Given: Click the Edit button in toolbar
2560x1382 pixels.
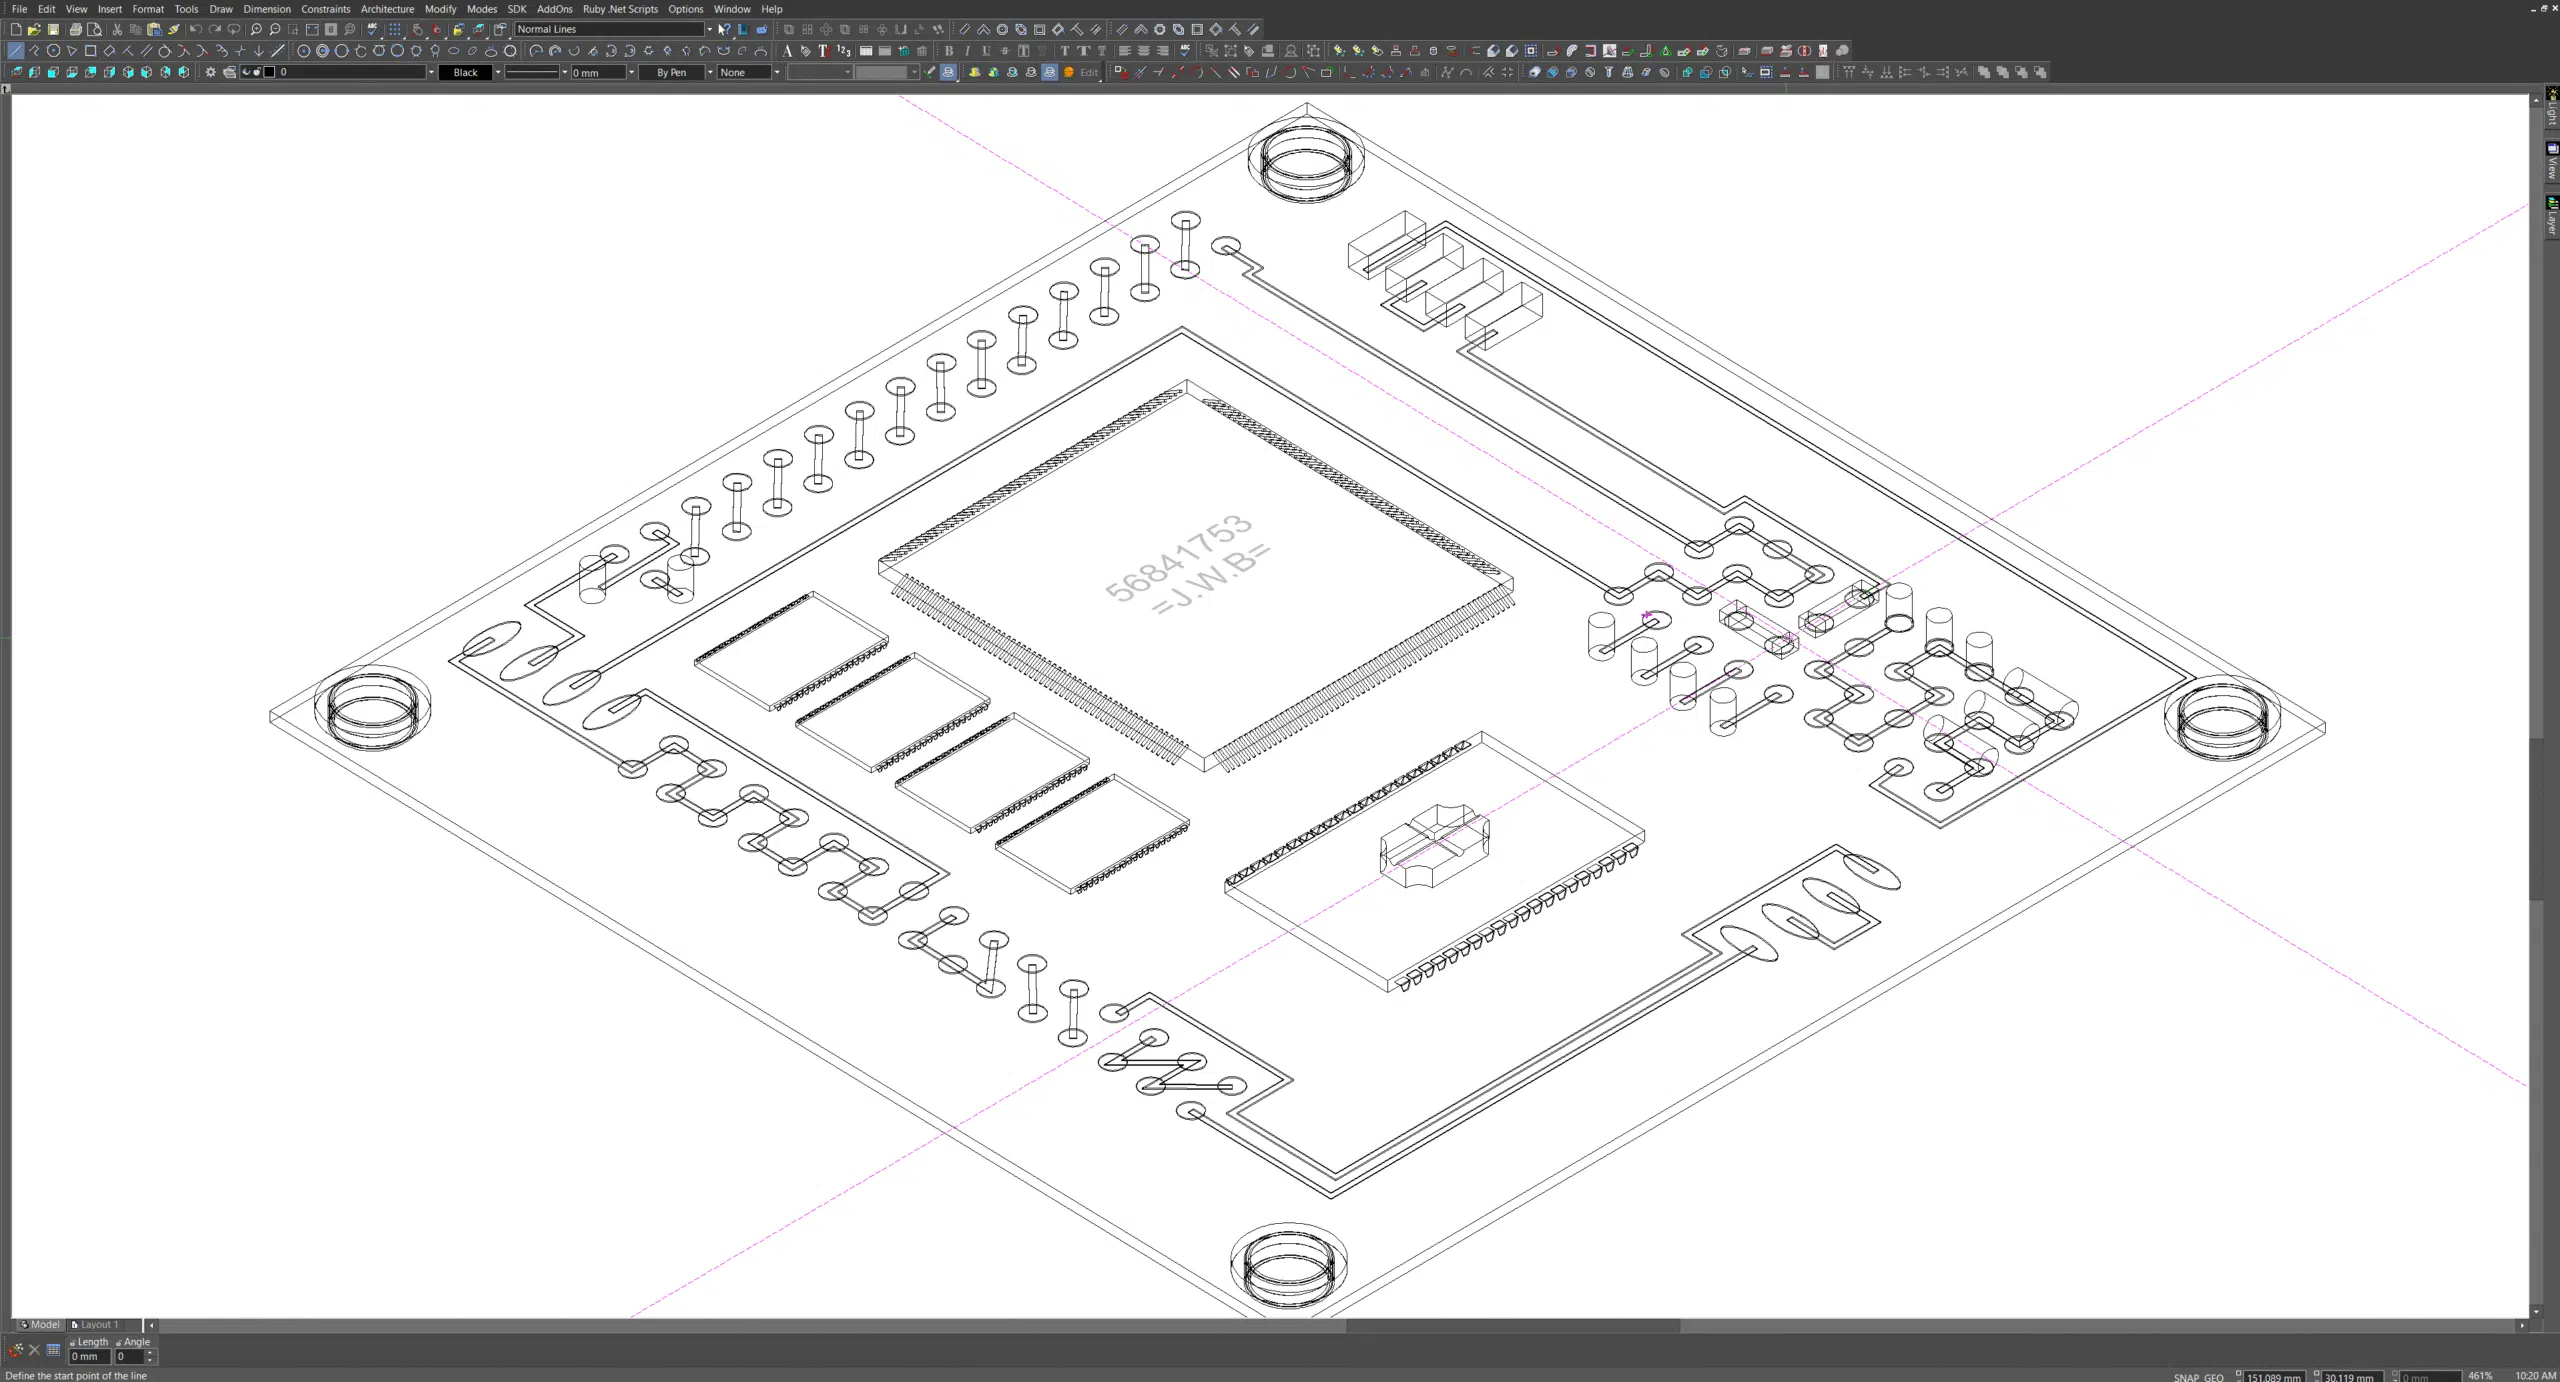Looking at the screenshot, I should click(x=1089, y=72).
